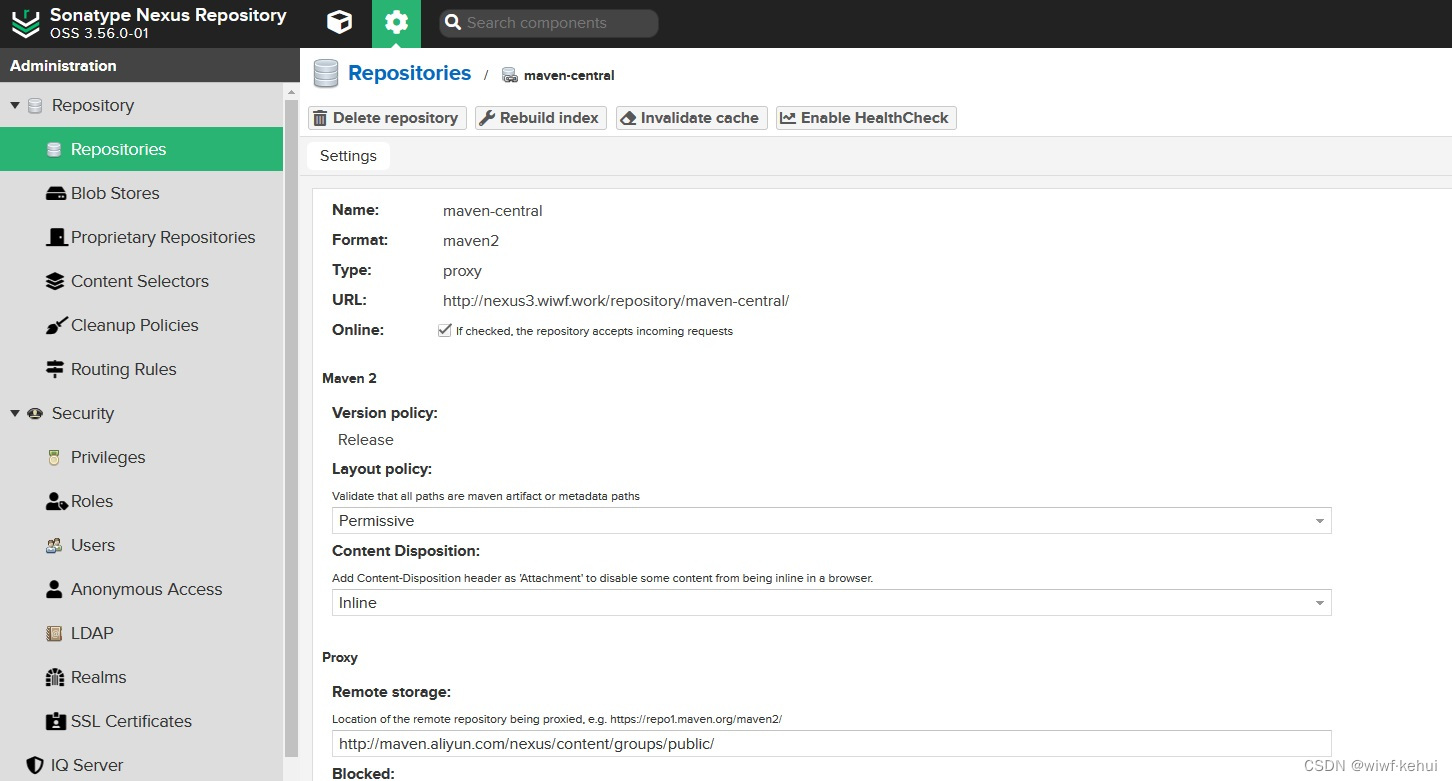Click the IQ Server shield icon
Screen dimensions: 1452x781
35,765
